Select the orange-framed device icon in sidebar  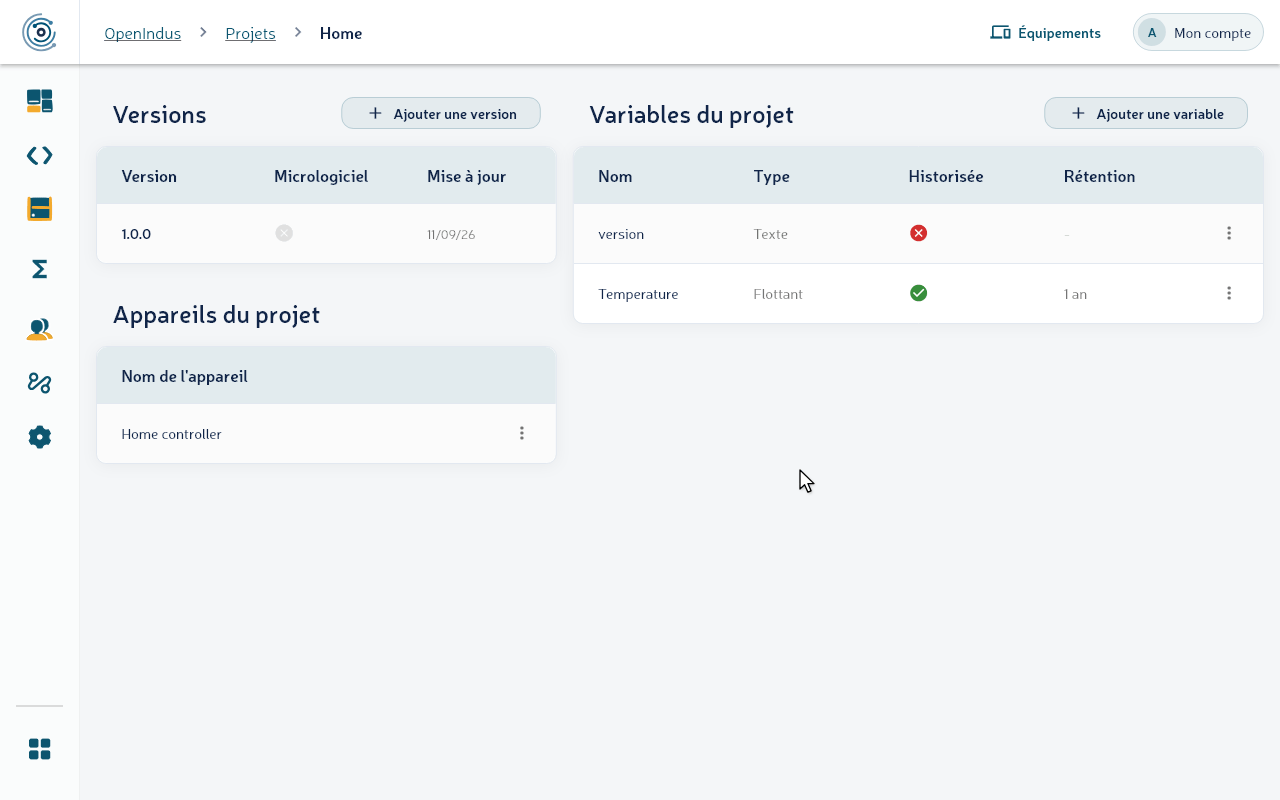[39, 209]
